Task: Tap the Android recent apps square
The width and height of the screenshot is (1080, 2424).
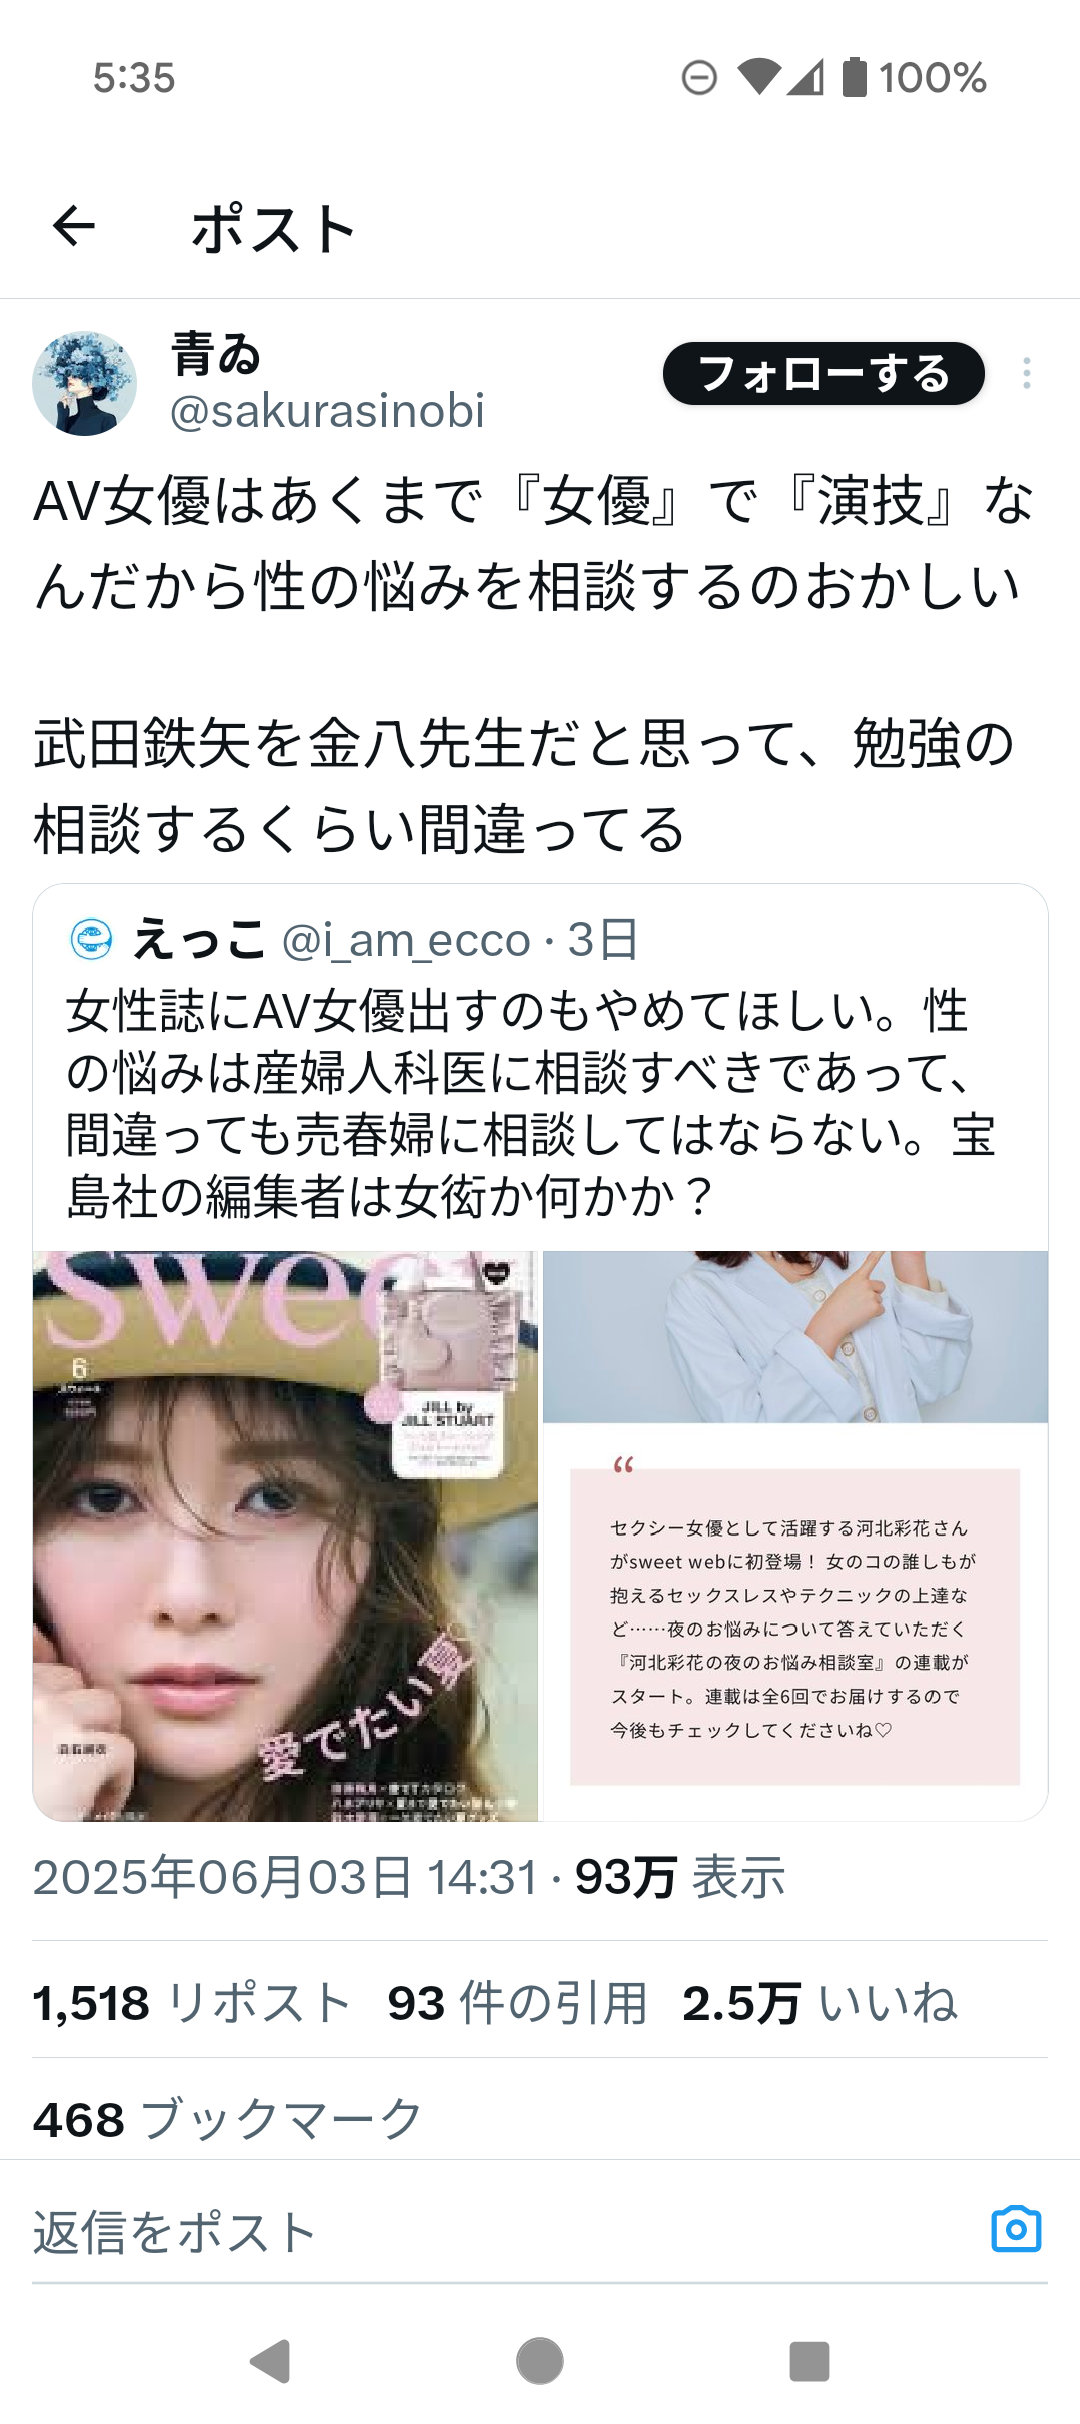Action: 809,2362
